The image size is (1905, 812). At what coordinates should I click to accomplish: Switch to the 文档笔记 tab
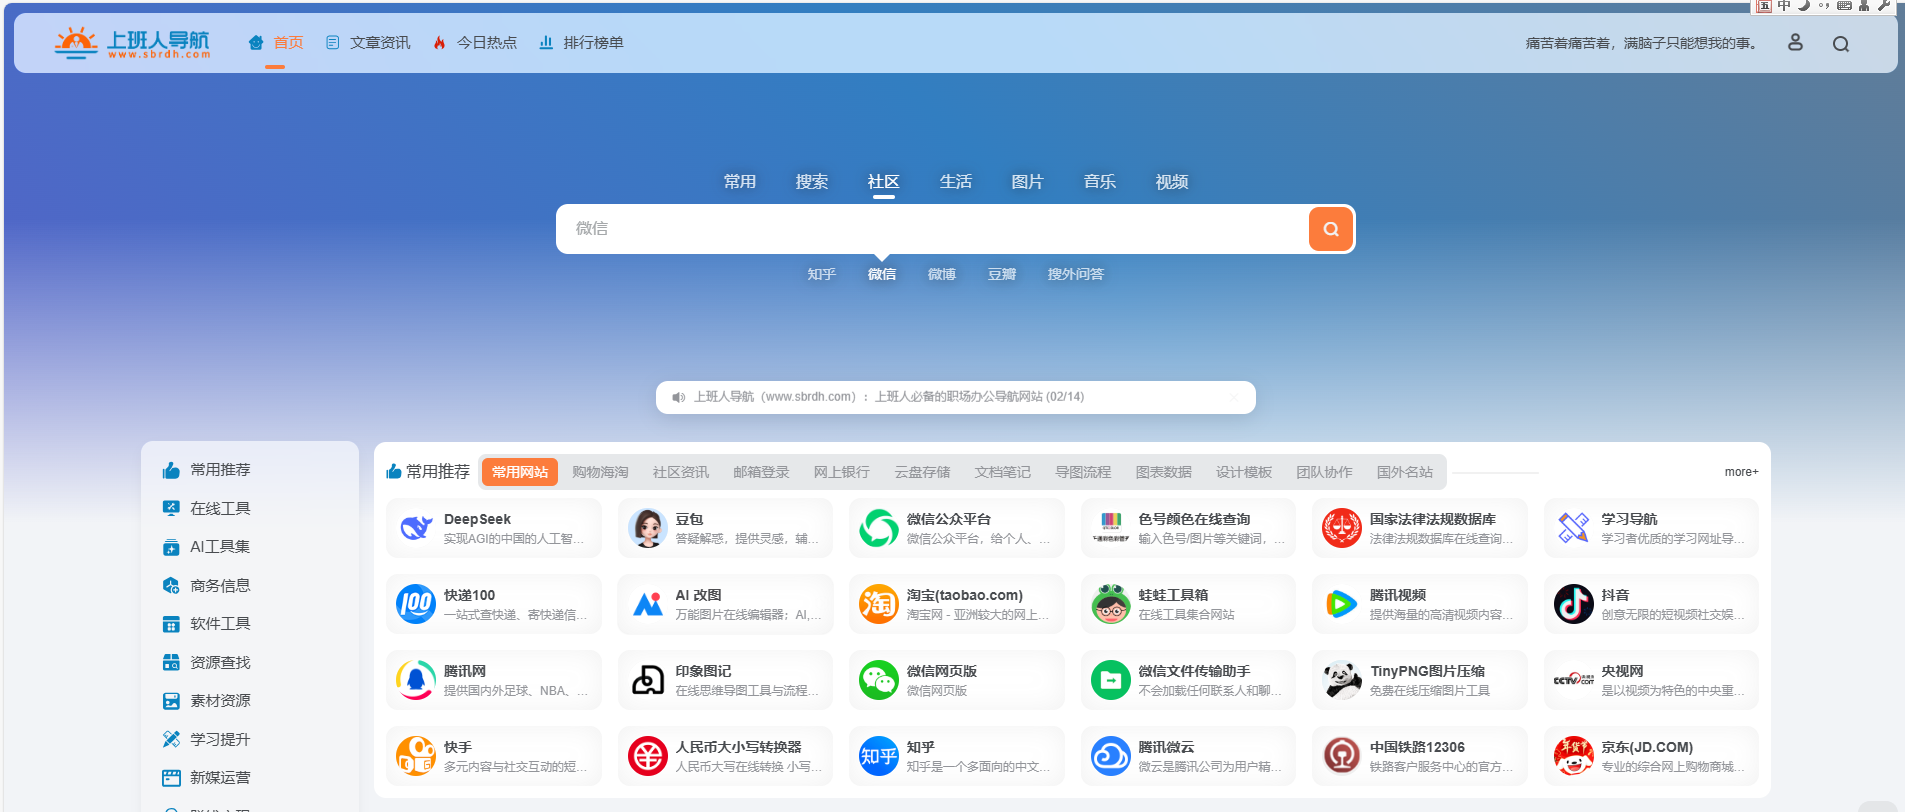(1003, 472)
